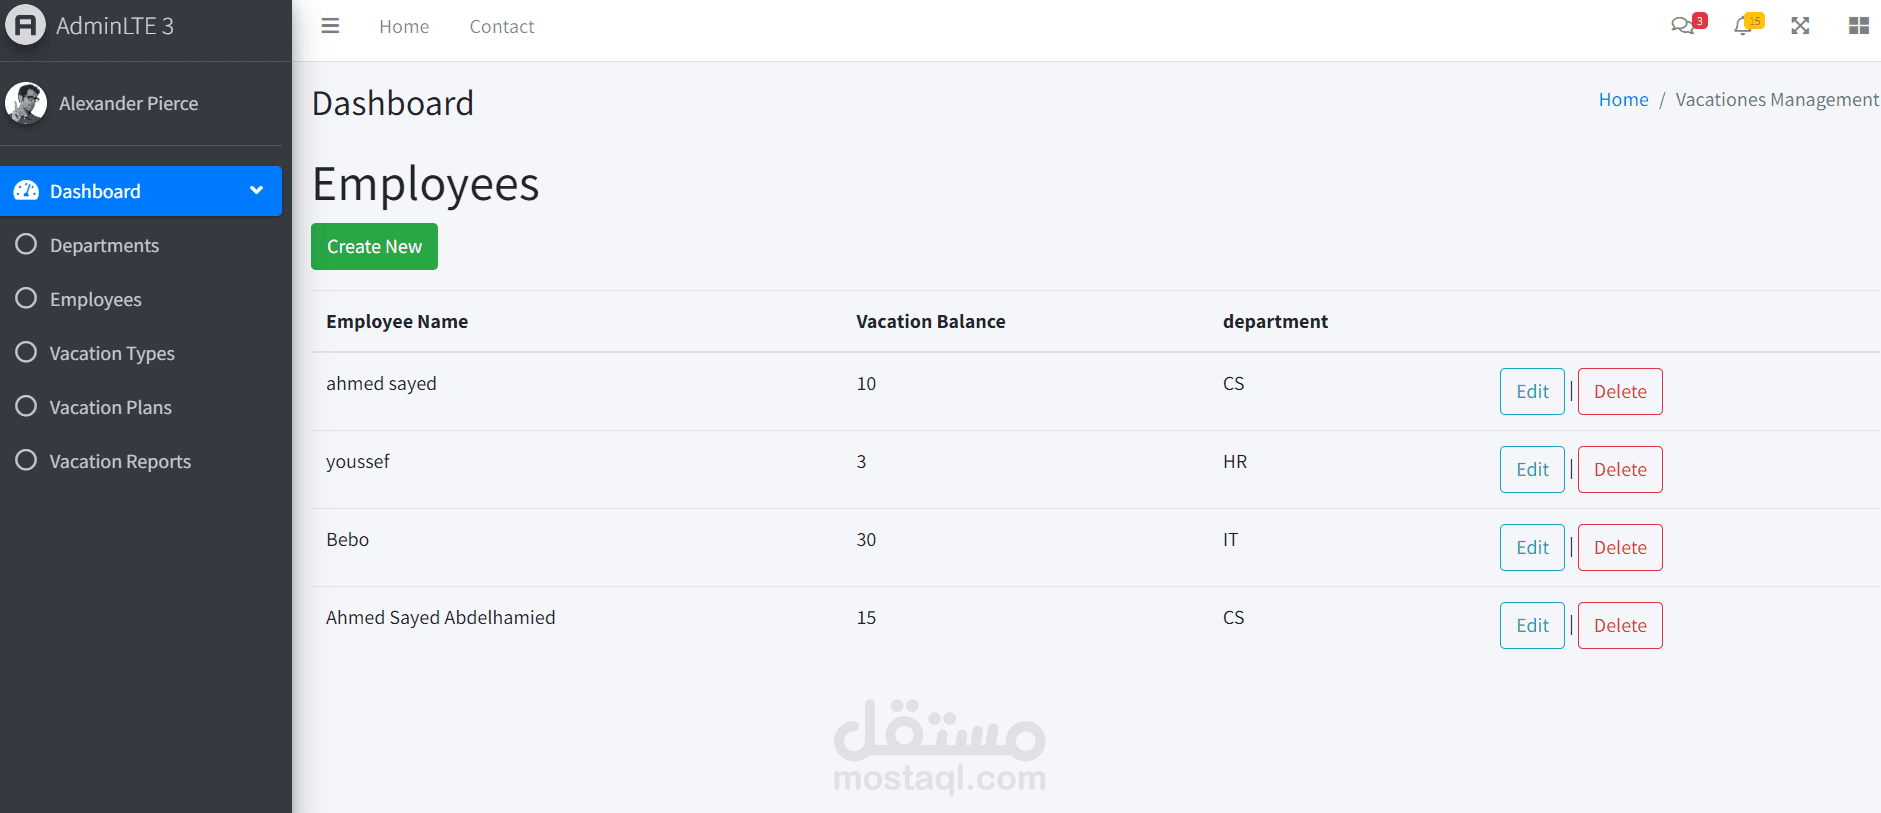Click the green Create New button
The width and height of the screenshot is (1881, 813).
tap(374, 246)
